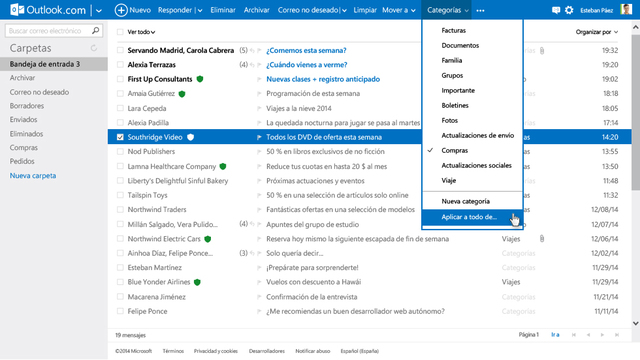Viewport: 640px width, 360px height.
Task: Open the ¿Comemos esta semana? message
Action: point(306,50)
